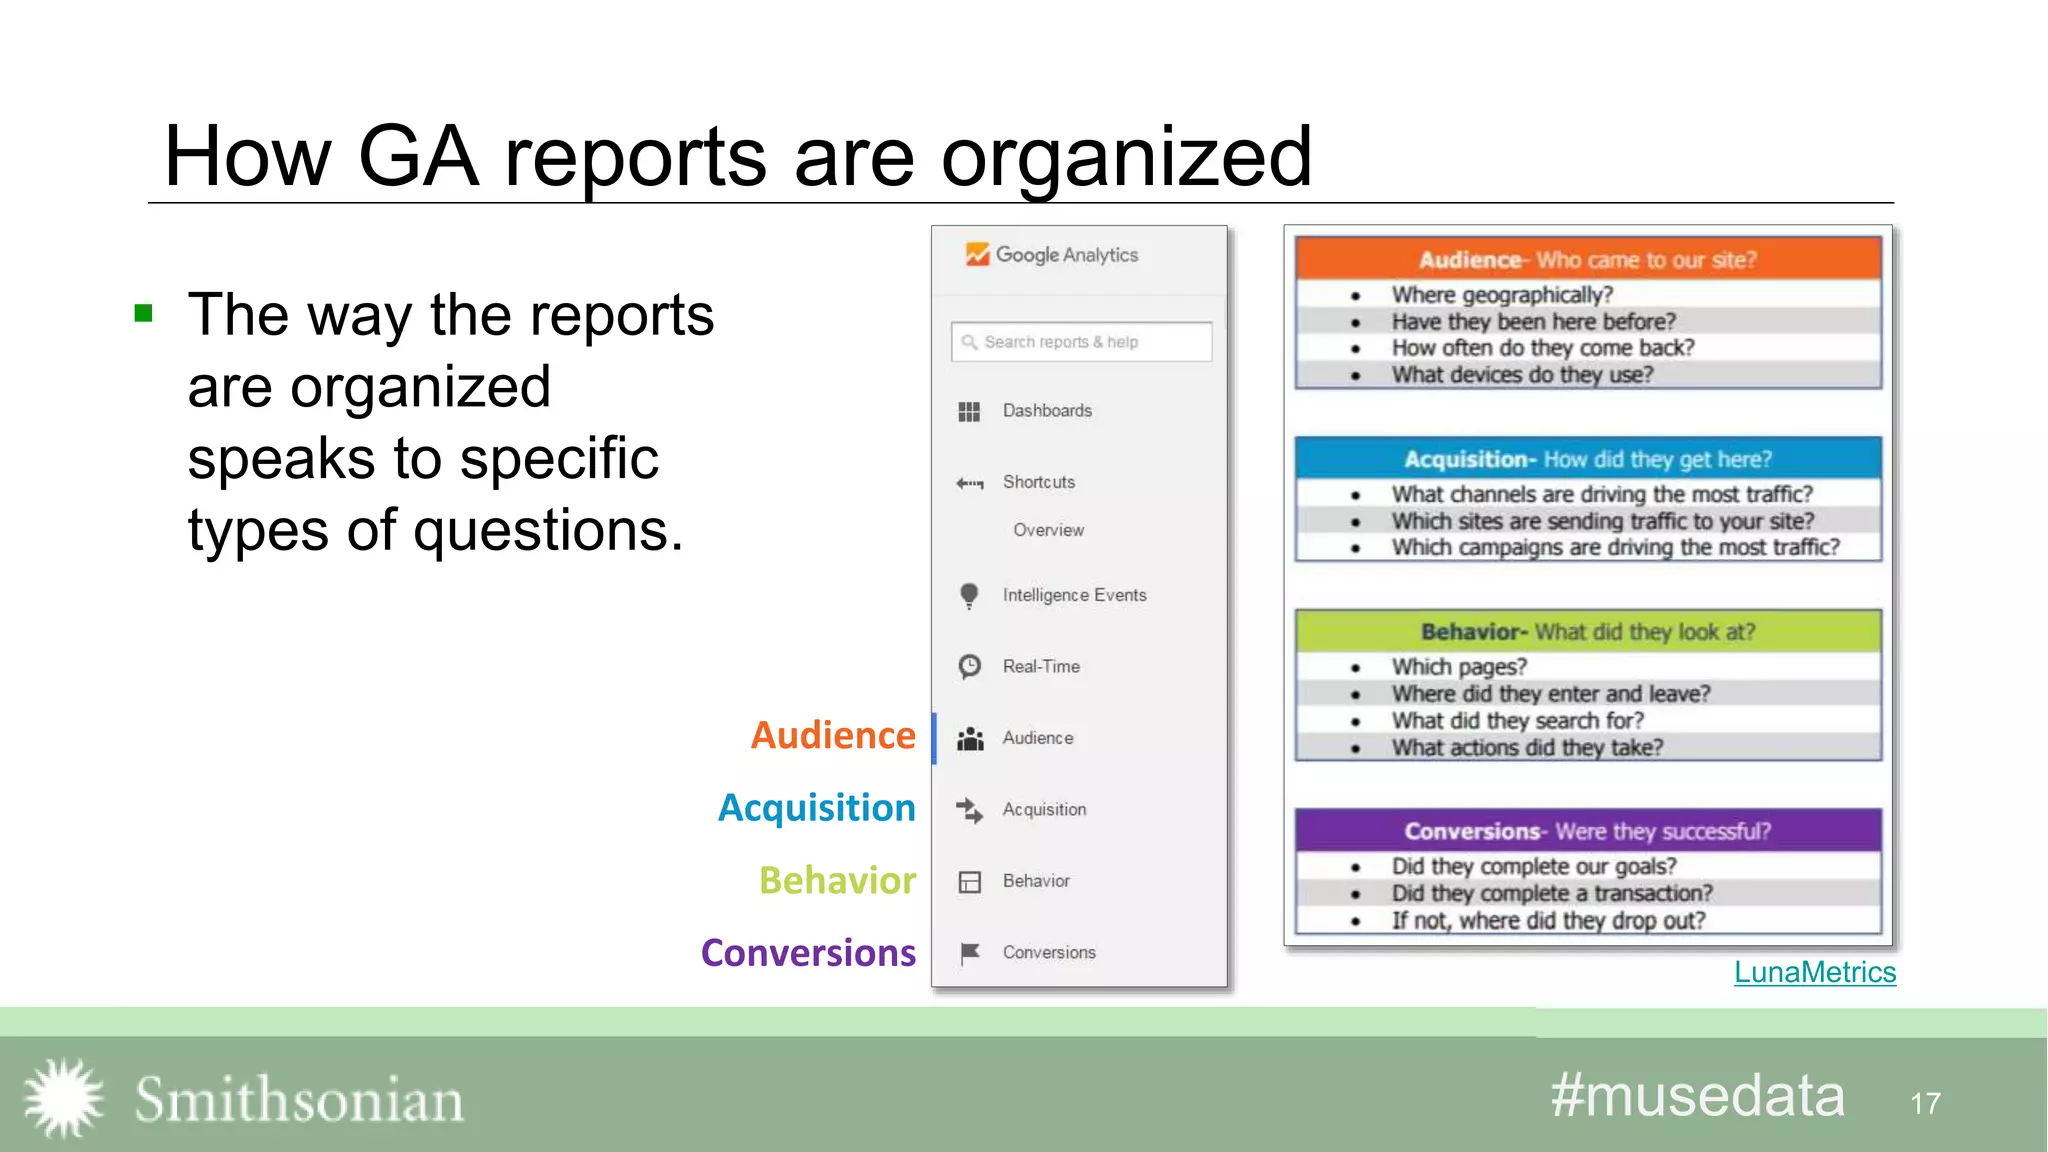Screen dimensions: 2048x1152
Task: Click 'Did they complete a transaction?' bullet
Action: click(x=1552, y=894)
